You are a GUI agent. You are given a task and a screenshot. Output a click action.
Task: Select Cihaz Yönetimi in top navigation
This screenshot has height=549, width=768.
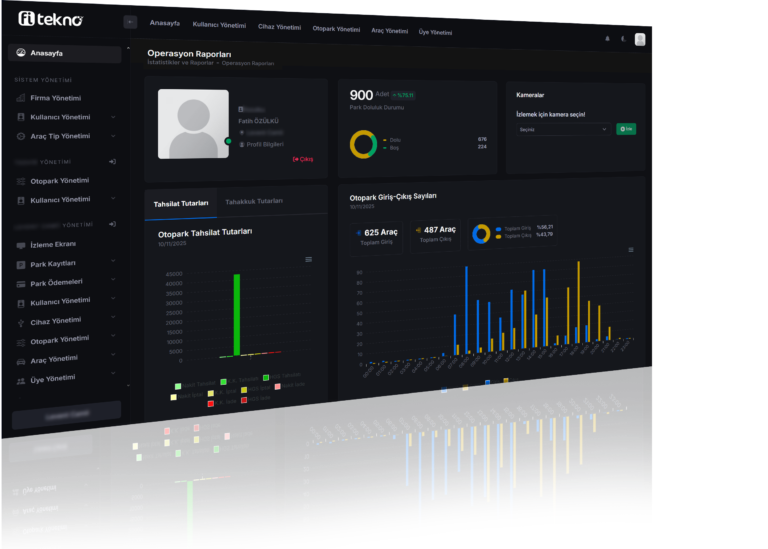(x=279, y=27)
